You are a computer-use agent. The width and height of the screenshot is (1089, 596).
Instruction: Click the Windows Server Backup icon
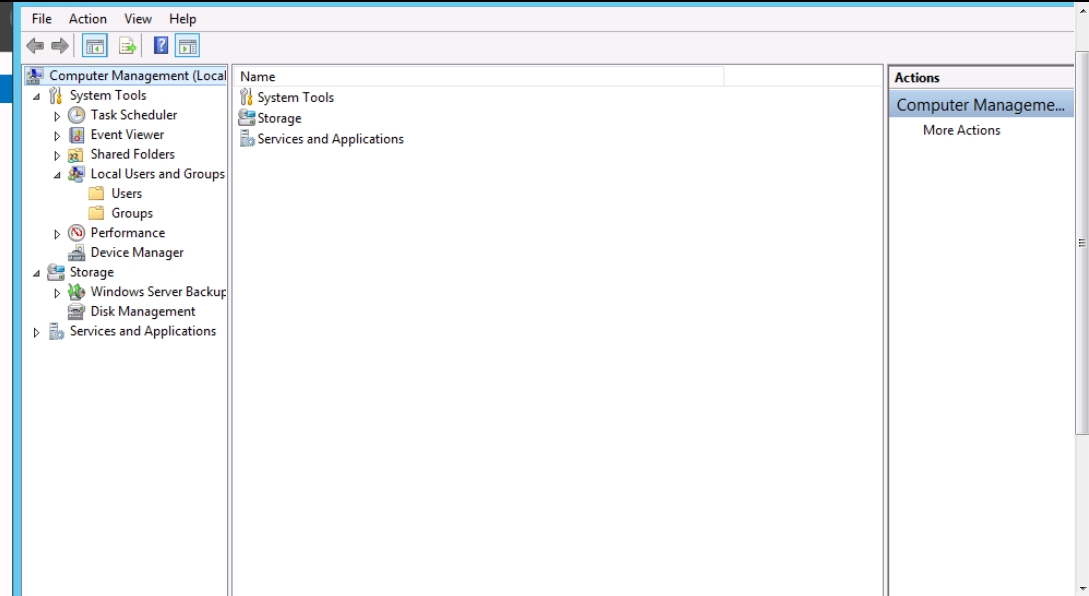76,292
